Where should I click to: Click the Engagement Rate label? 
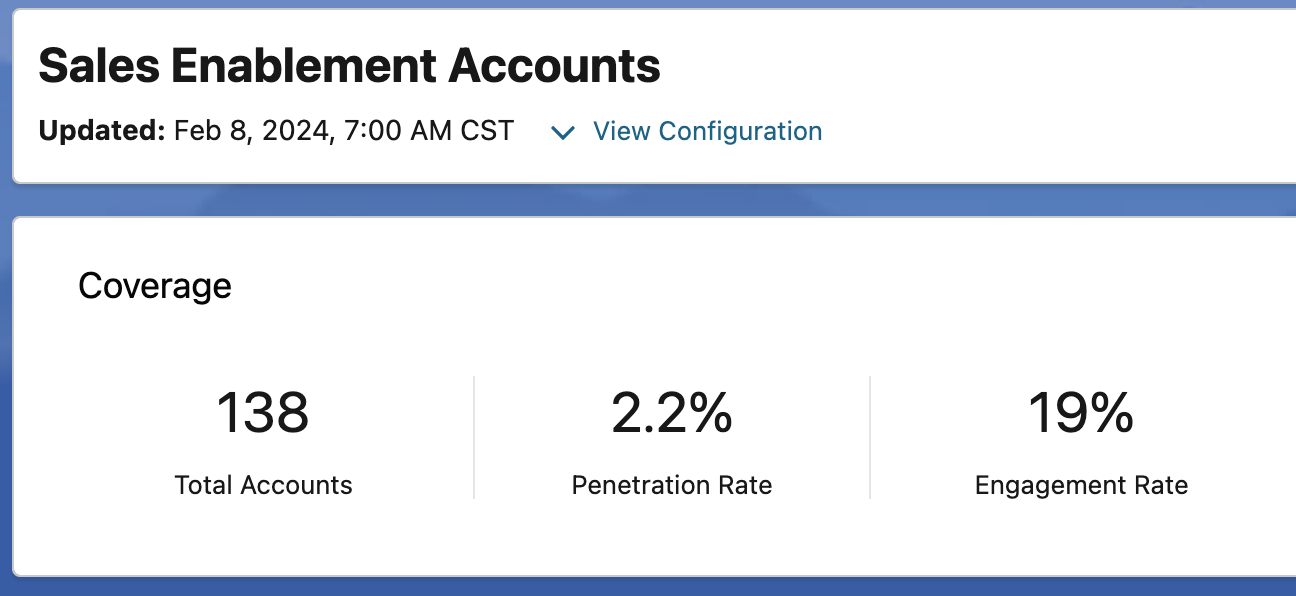click(x=1081, y=486)
